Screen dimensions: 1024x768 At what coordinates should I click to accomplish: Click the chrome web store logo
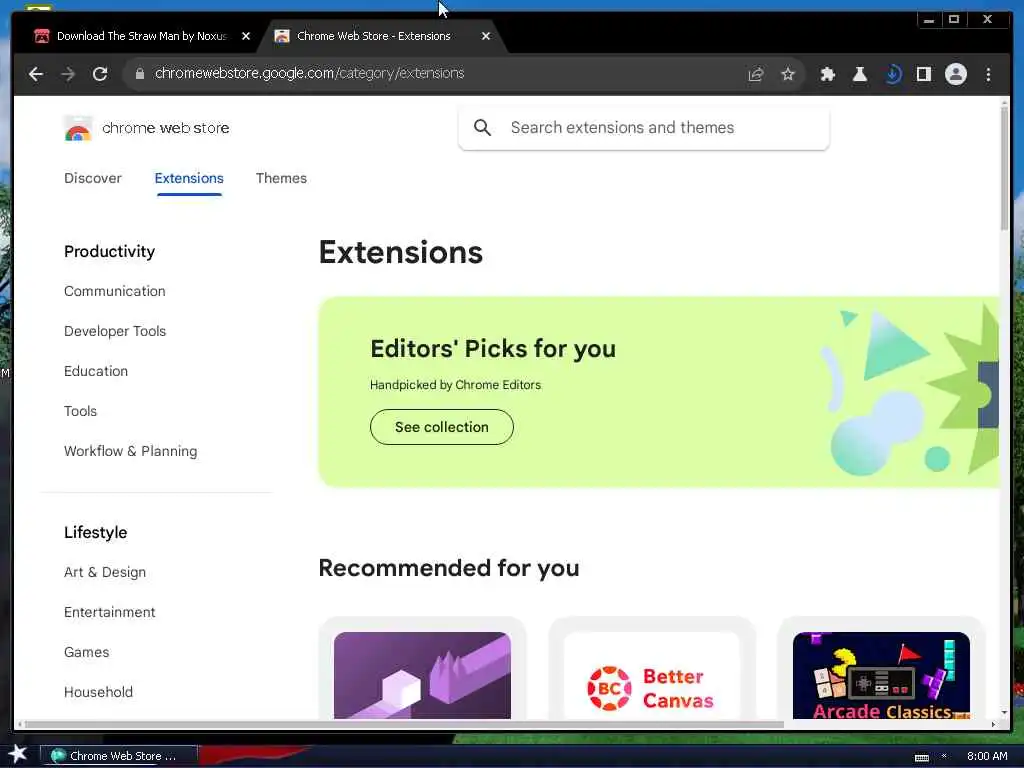[147, 128]
